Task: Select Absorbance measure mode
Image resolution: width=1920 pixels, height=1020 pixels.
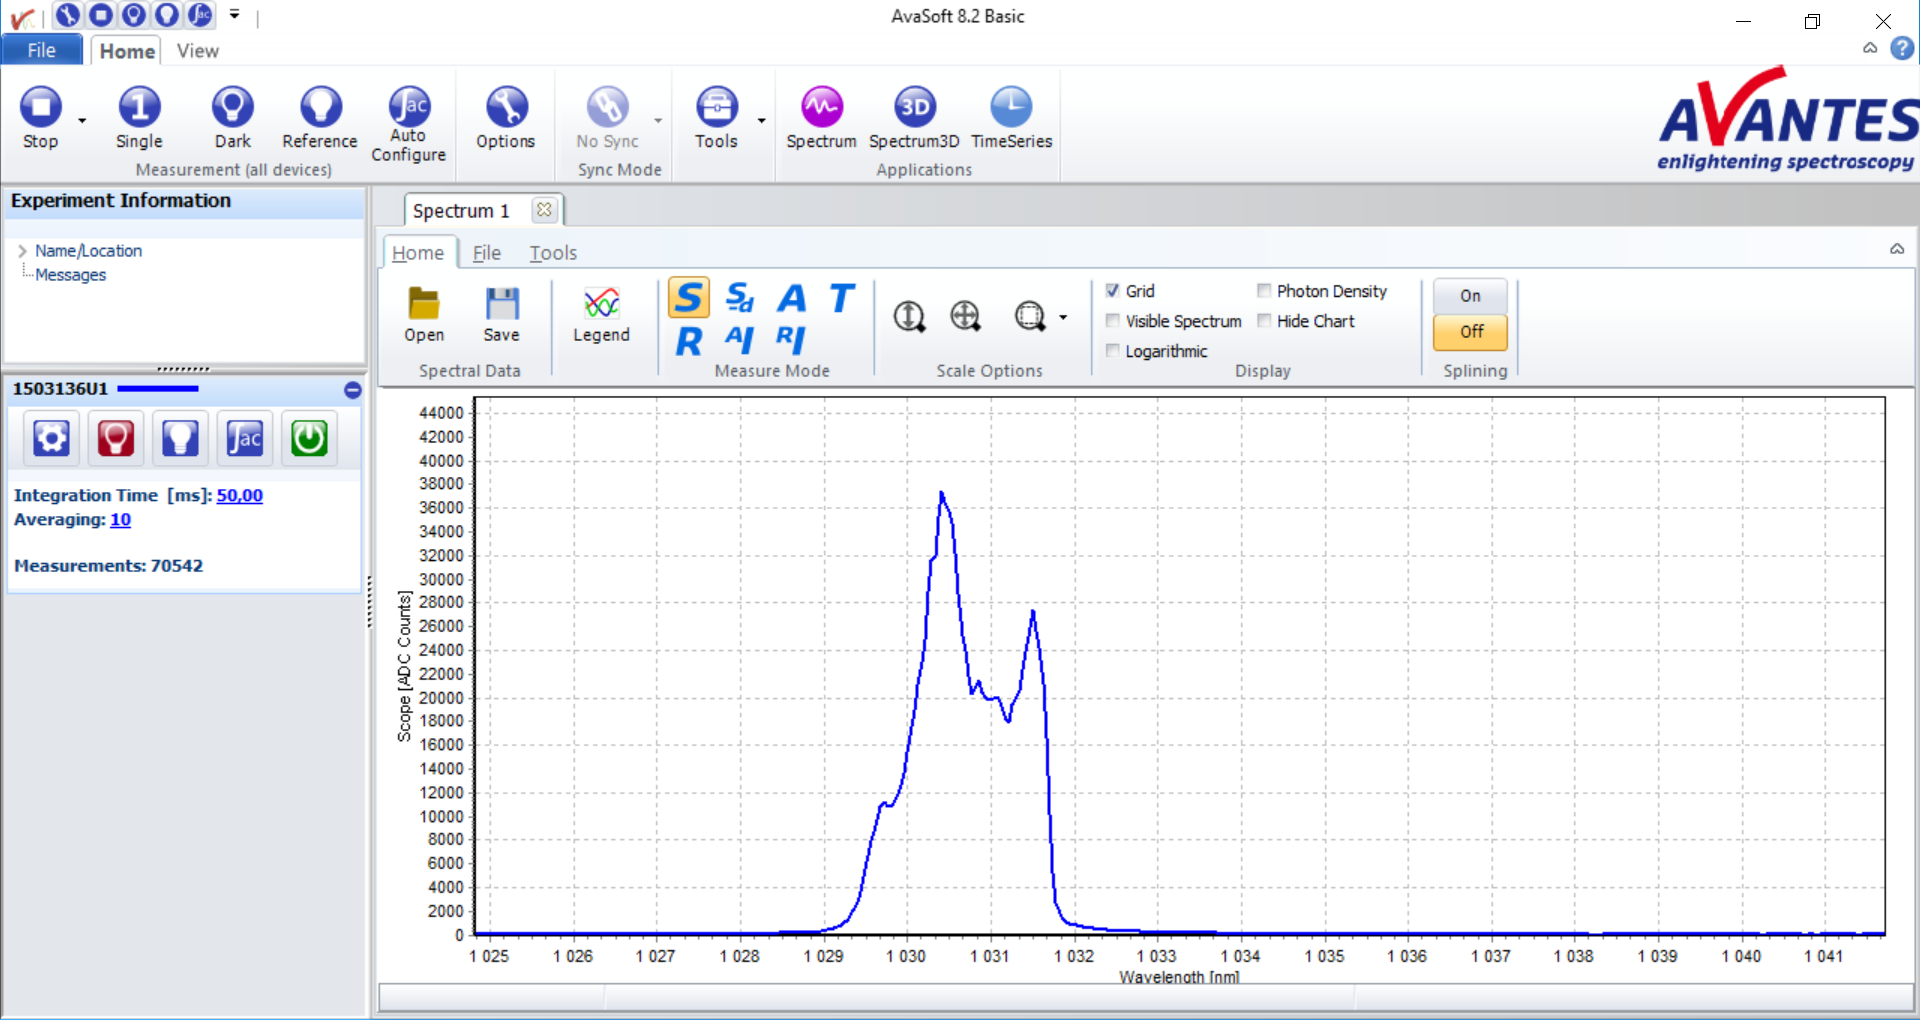Action: 792,298
